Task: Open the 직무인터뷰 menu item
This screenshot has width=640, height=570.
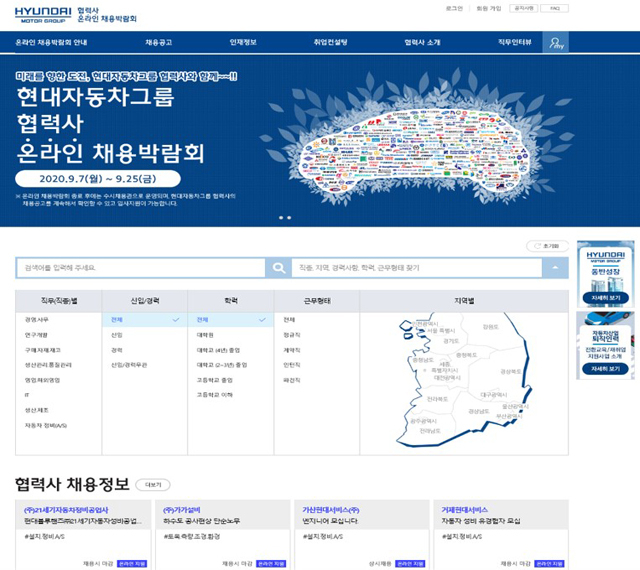Action: 514,42
